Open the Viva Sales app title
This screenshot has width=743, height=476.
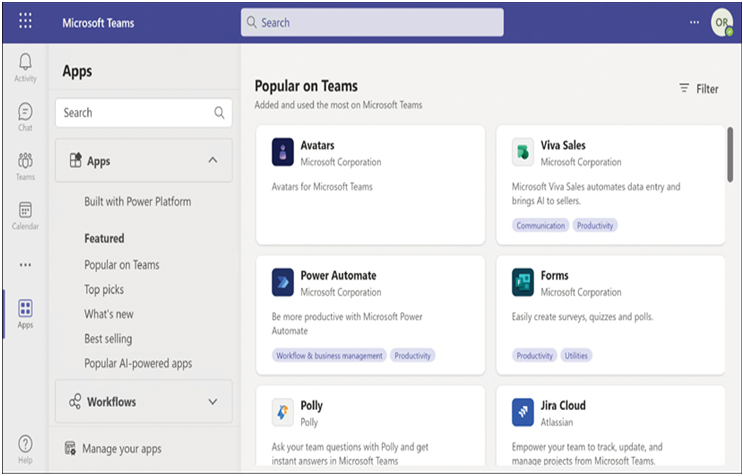click(x=563, y=145)
